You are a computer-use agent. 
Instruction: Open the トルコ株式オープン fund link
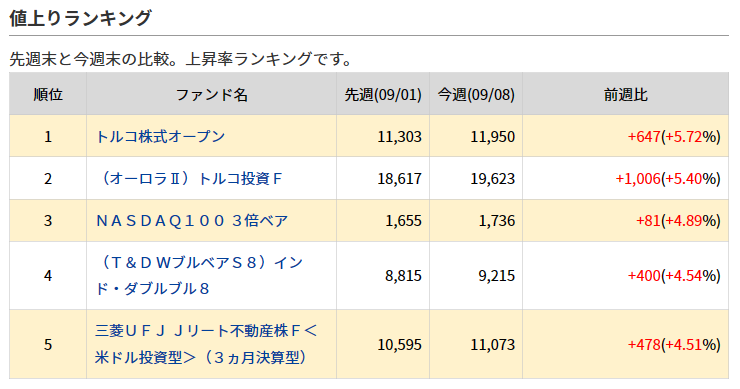click(160, 136)
